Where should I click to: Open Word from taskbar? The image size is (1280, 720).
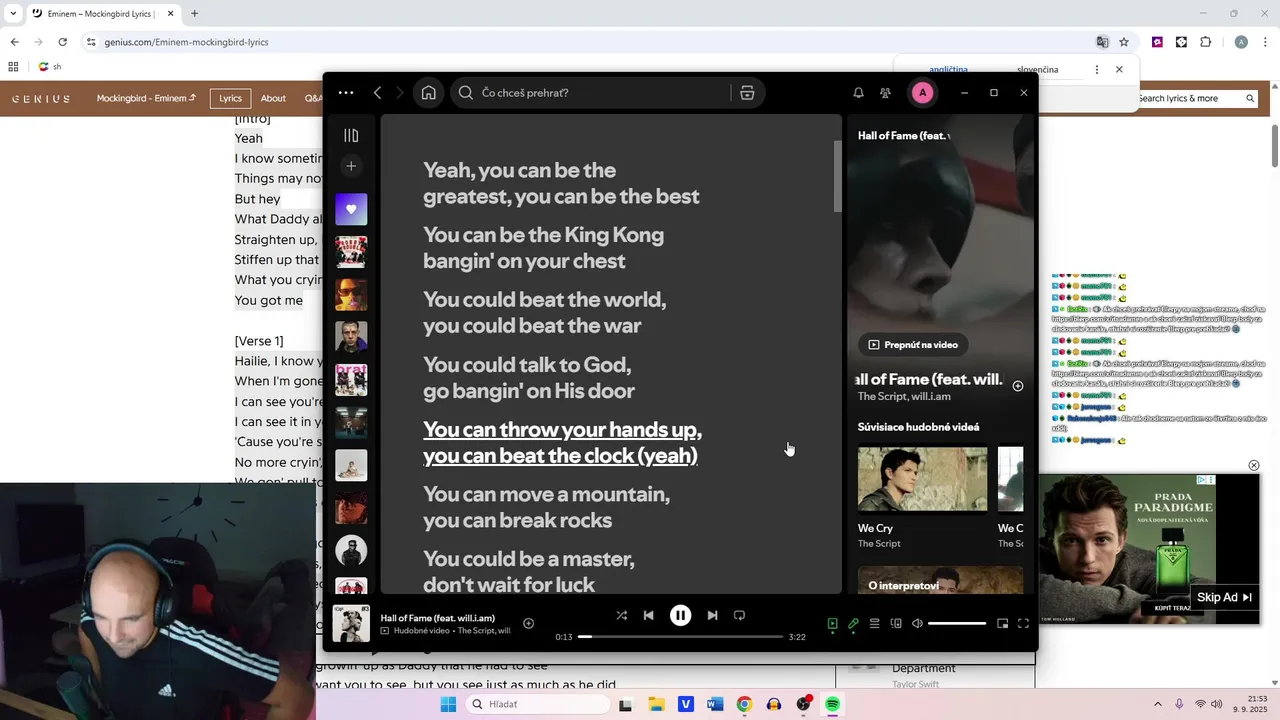[715, 704]
